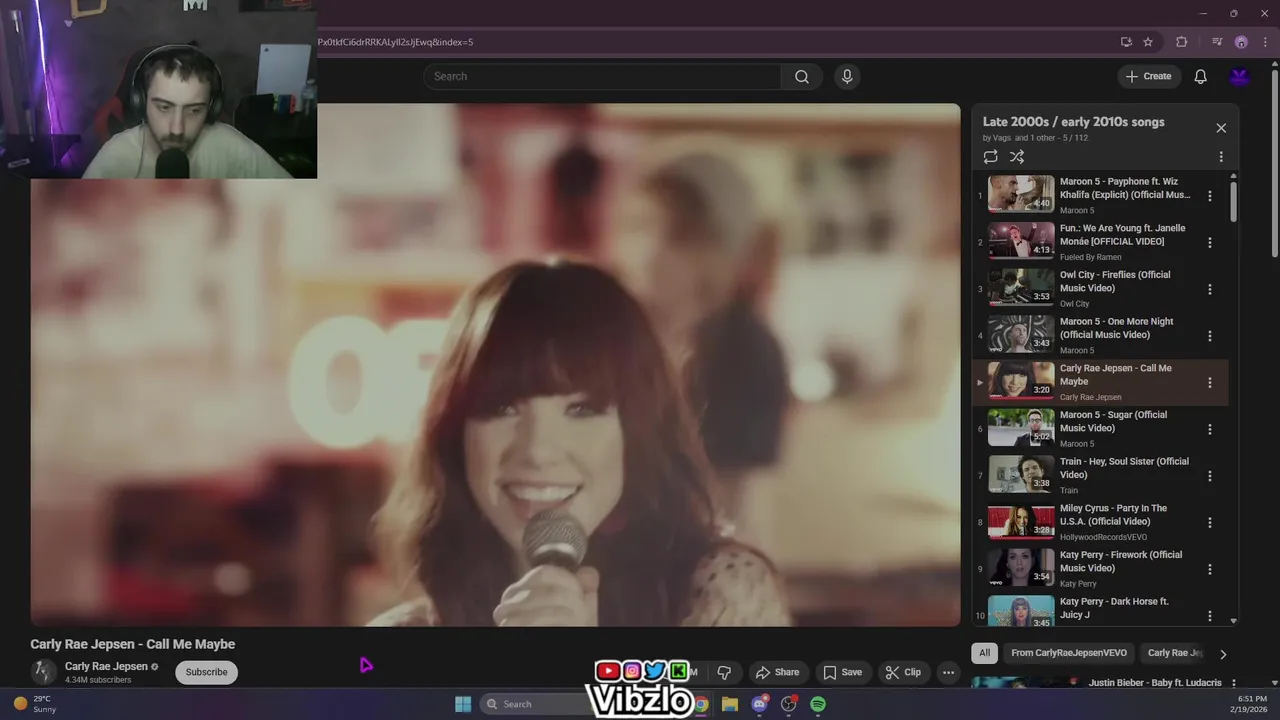The width and height of the screenshot is (1280, 720).
Task: Subscribe to Carly Rae Jepsen
Action: point(206,672)
